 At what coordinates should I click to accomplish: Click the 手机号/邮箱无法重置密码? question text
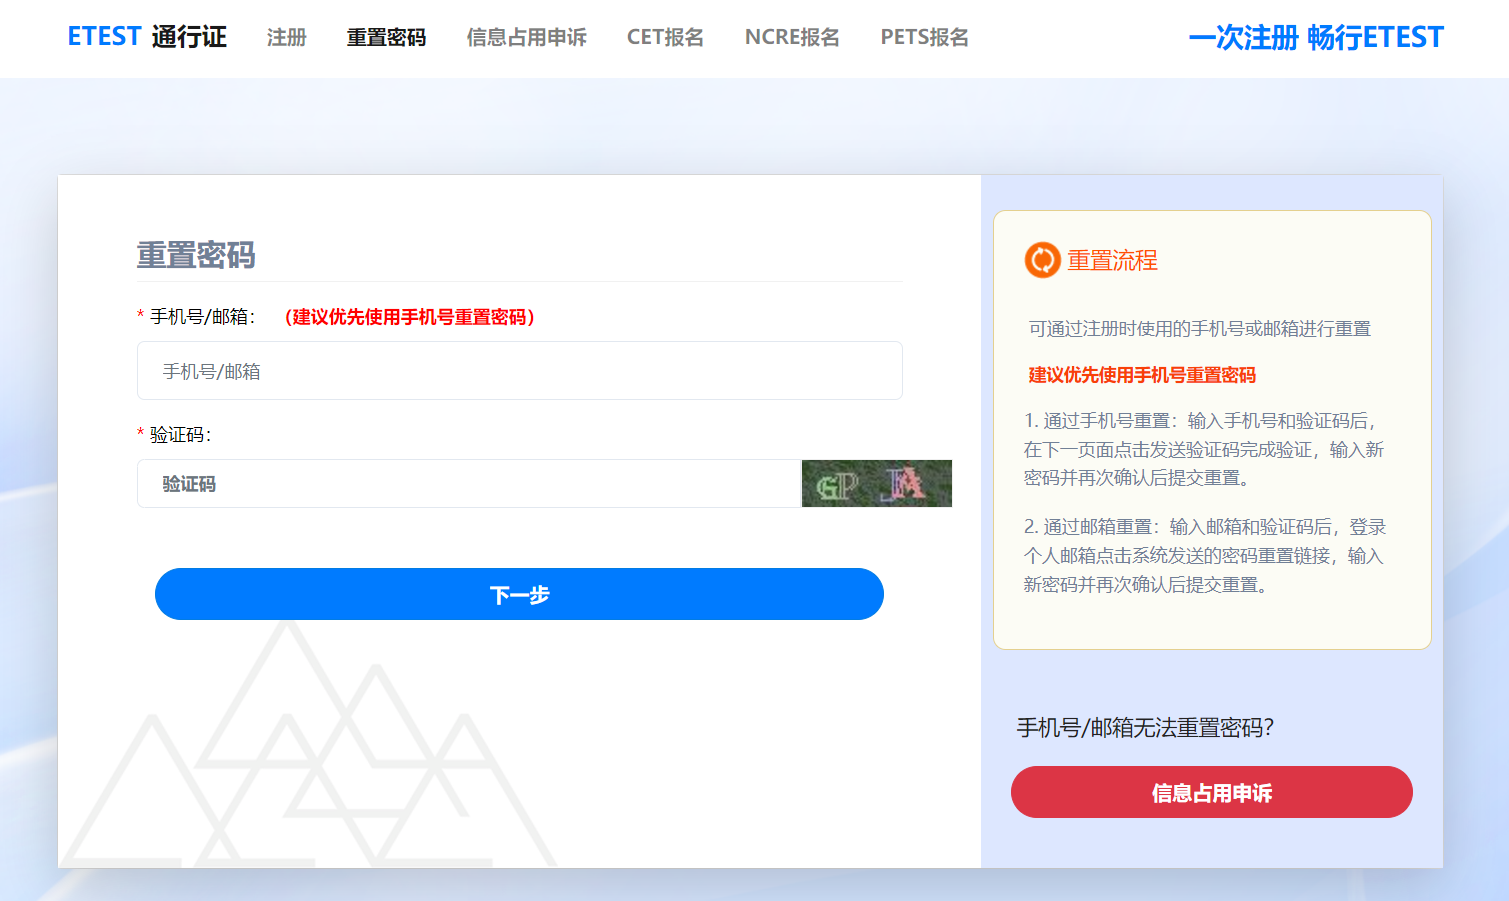[x=1145, y=728]
